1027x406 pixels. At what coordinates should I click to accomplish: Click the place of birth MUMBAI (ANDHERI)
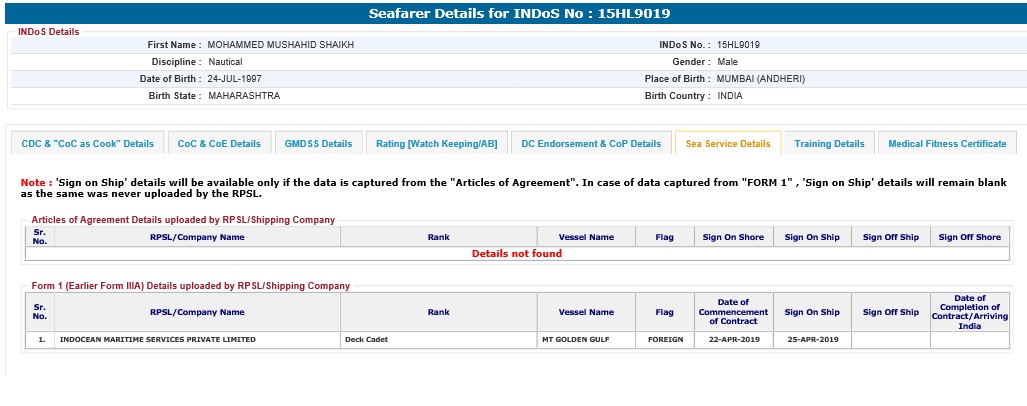click(760, 79)
